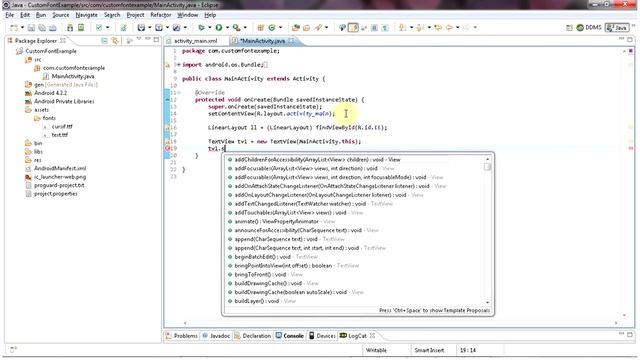The height and width of the screenshot is (360, 640).
Task: Click the Search toolbar icon
Action: tap(318, 28)
